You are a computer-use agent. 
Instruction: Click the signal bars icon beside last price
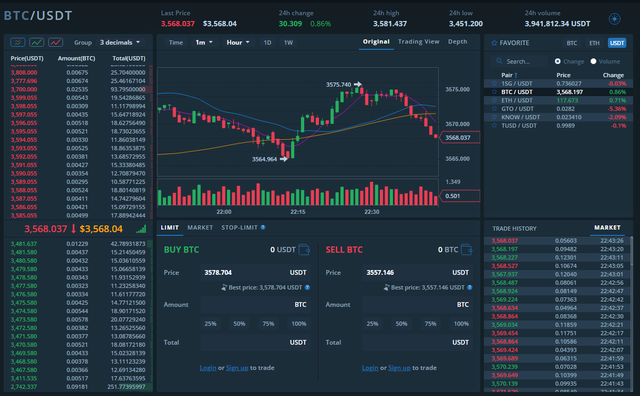tap(141, 229)
